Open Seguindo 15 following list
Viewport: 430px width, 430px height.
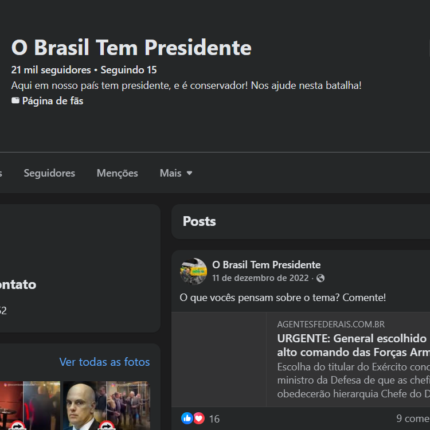tap(129, 70)
